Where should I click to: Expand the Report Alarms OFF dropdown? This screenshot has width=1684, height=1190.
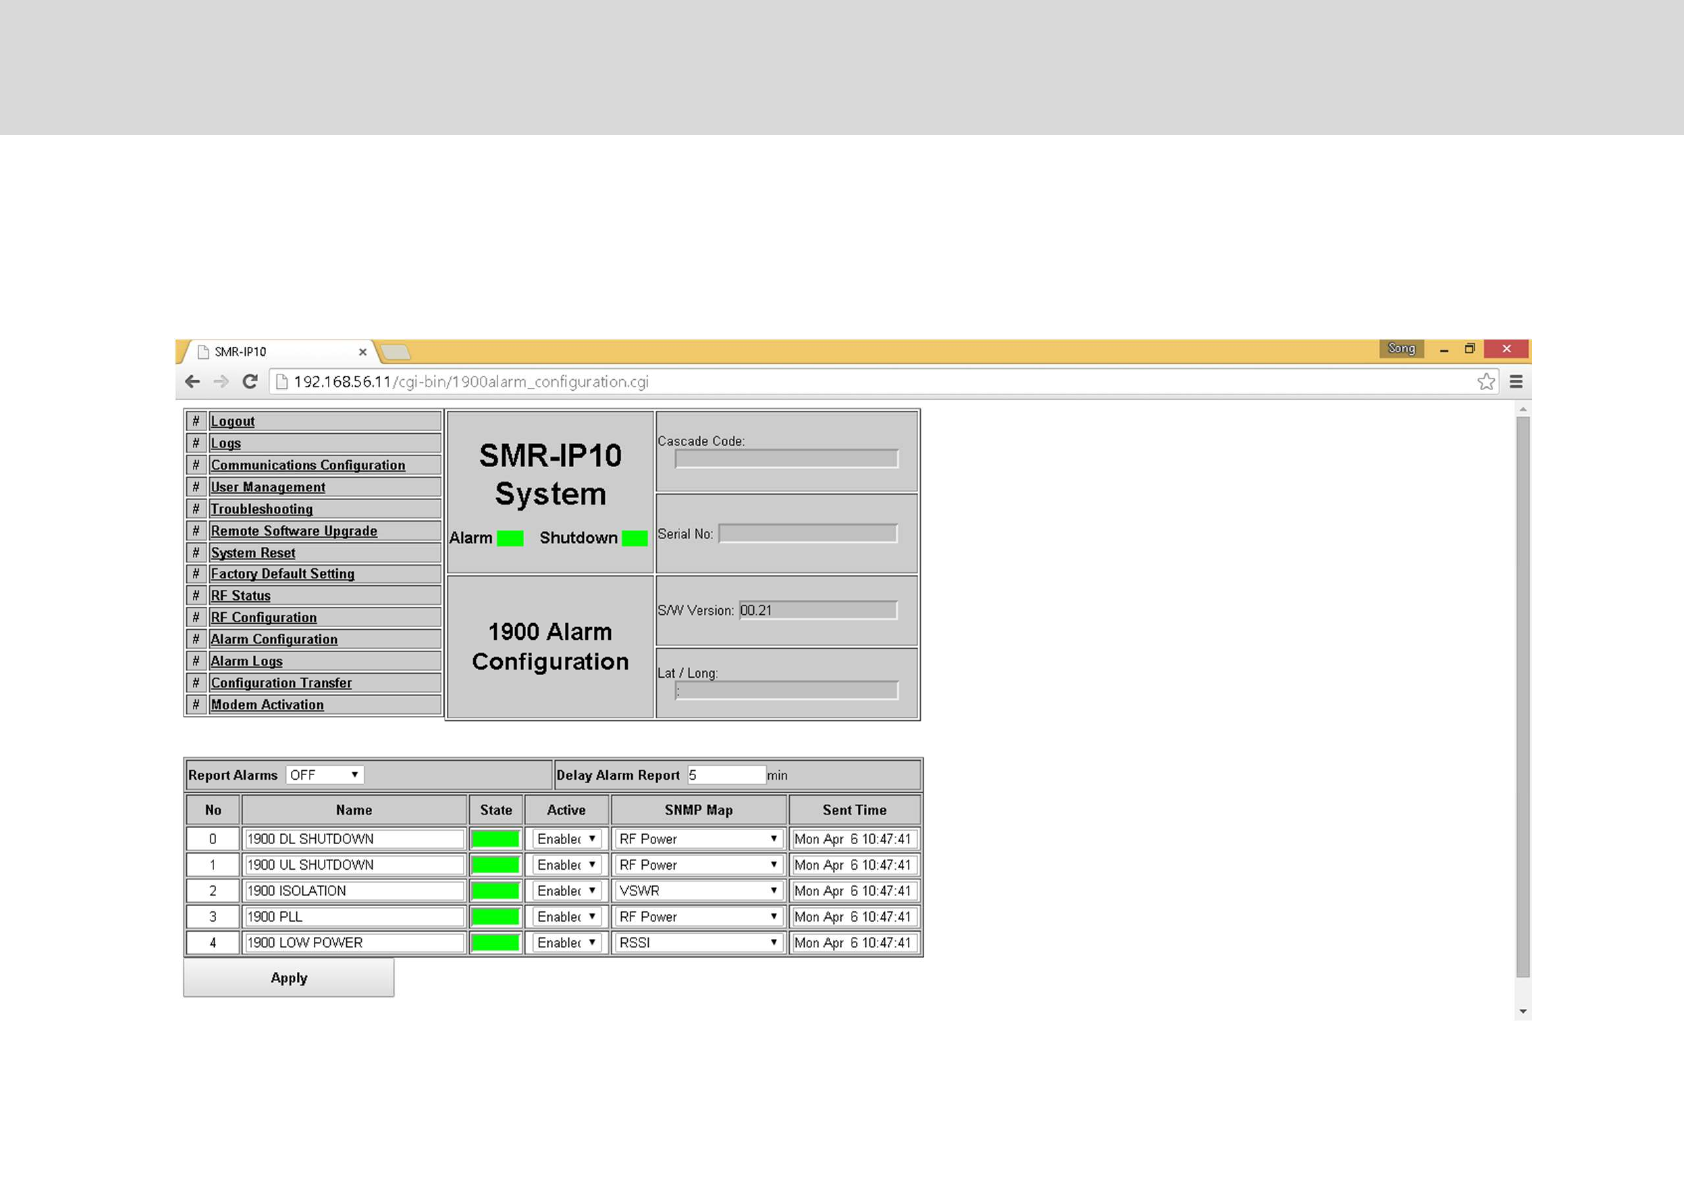325,775
